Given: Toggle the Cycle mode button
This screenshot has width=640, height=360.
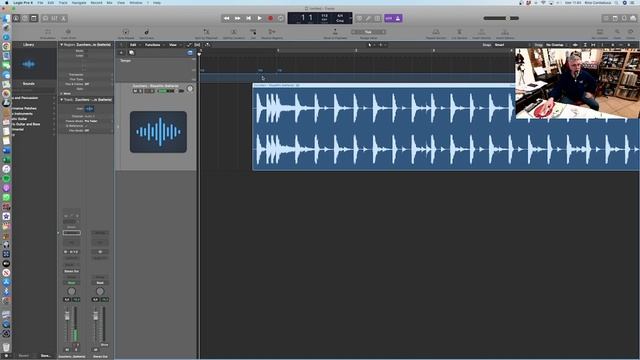Looking at the screenshot, I should click(x=281, y=18).
